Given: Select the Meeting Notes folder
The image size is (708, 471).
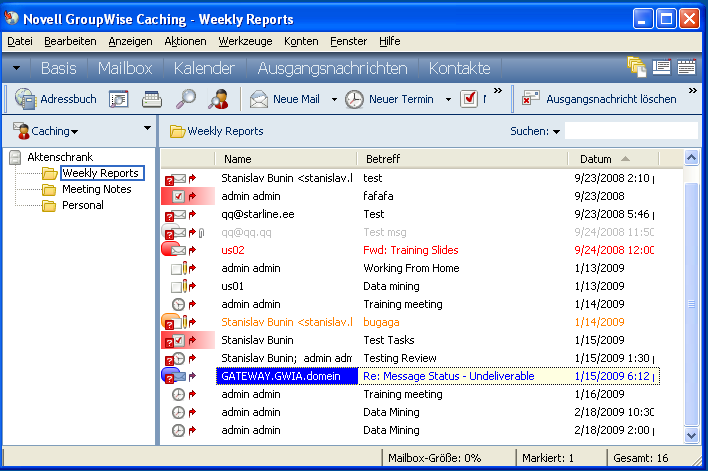Looking at the screenshot, I should coord(96,189).
